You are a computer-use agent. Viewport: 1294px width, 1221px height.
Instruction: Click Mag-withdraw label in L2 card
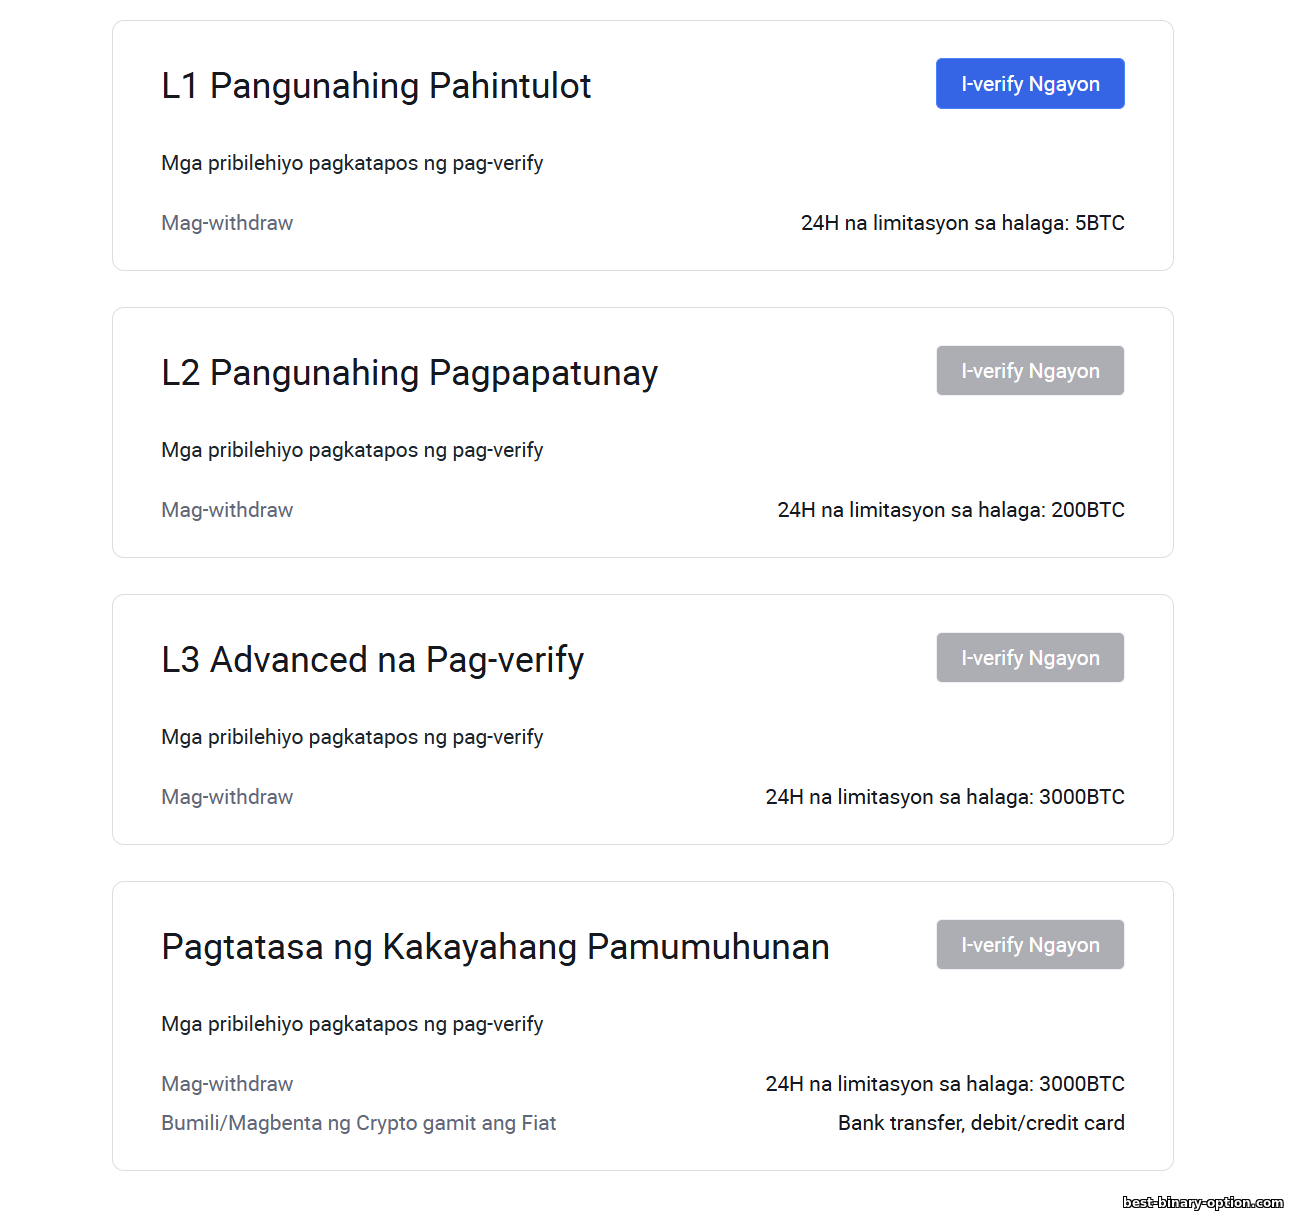coord(227,510)
